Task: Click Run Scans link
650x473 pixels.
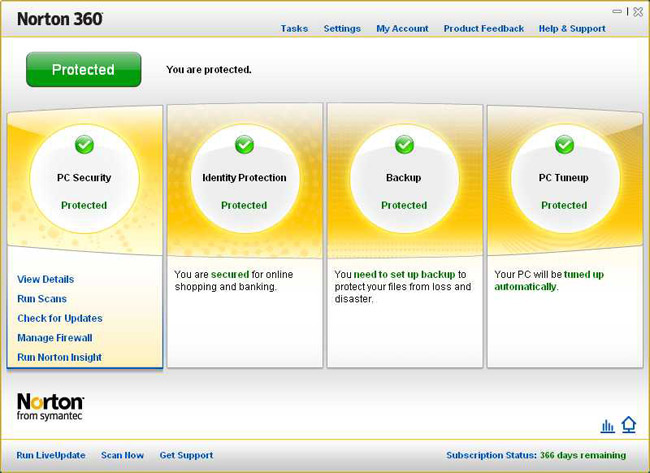Action: tap(42, 298)
